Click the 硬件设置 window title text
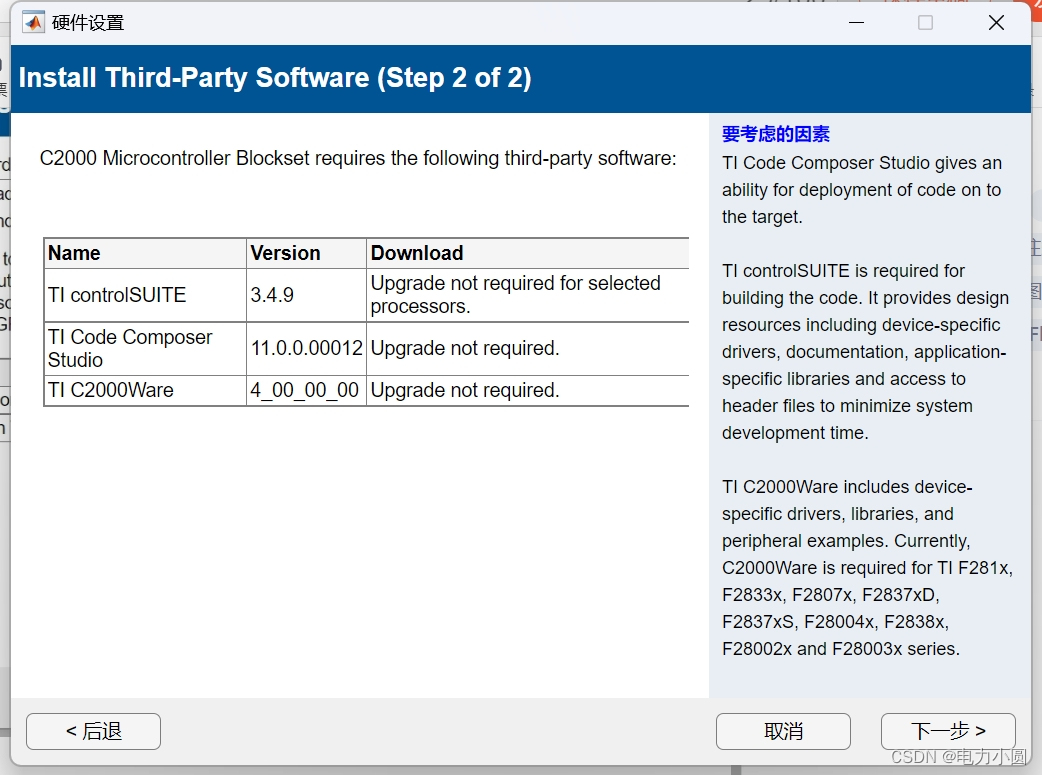Image resolution: width=1042 pixels, height=775 pixels. pos(88,23)
